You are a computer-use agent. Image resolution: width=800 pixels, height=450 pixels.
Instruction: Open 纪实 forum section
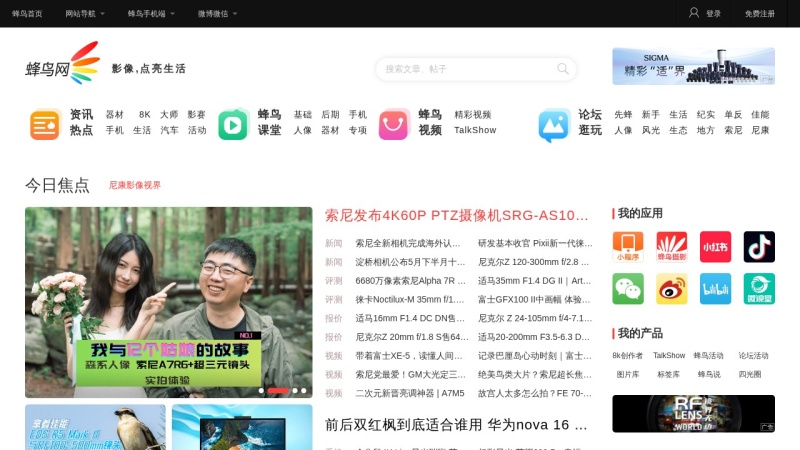706,115
